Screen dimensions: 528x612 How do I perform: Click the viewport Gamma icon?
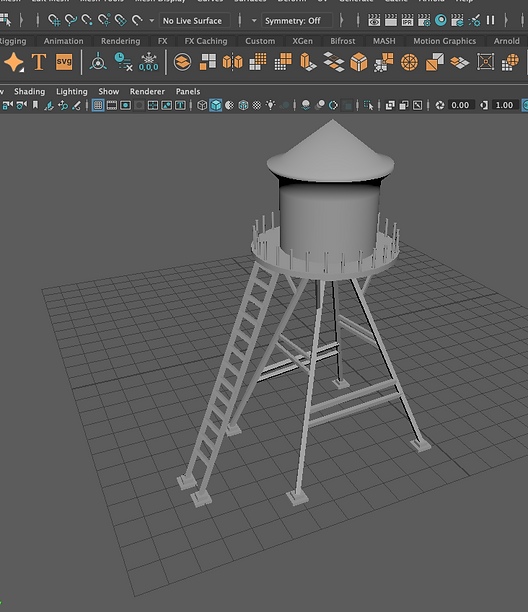point(484,105)
